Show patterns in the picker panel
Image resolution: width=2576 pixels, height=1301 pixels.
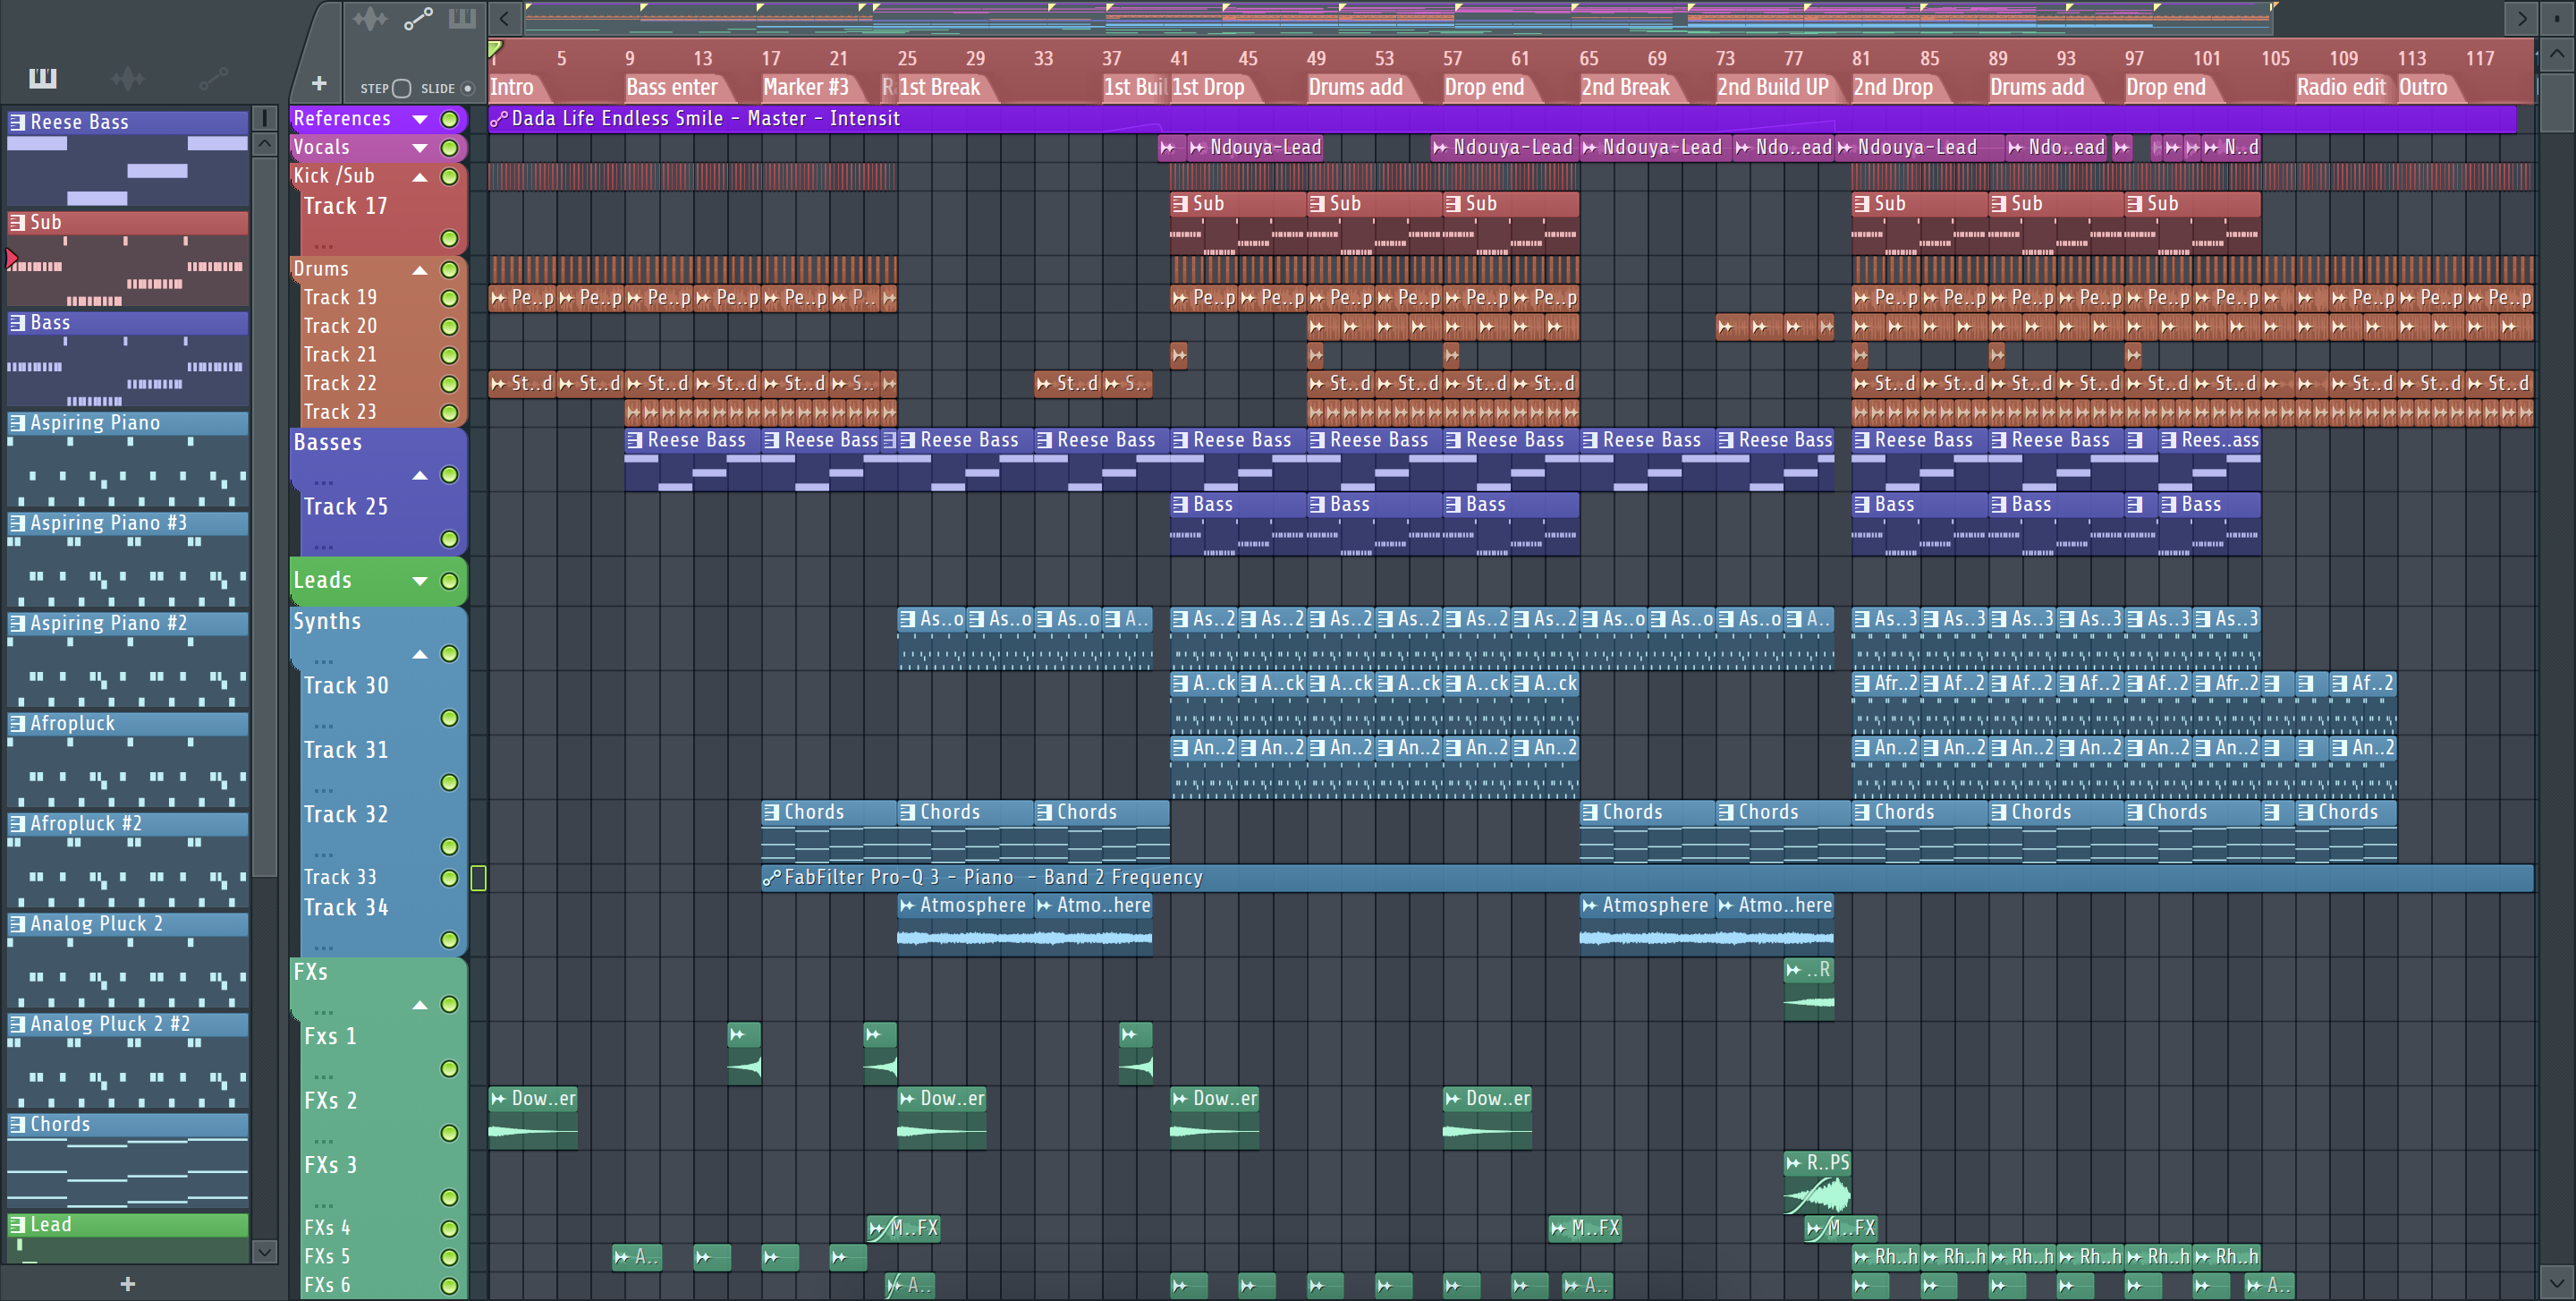click(42, 78)
